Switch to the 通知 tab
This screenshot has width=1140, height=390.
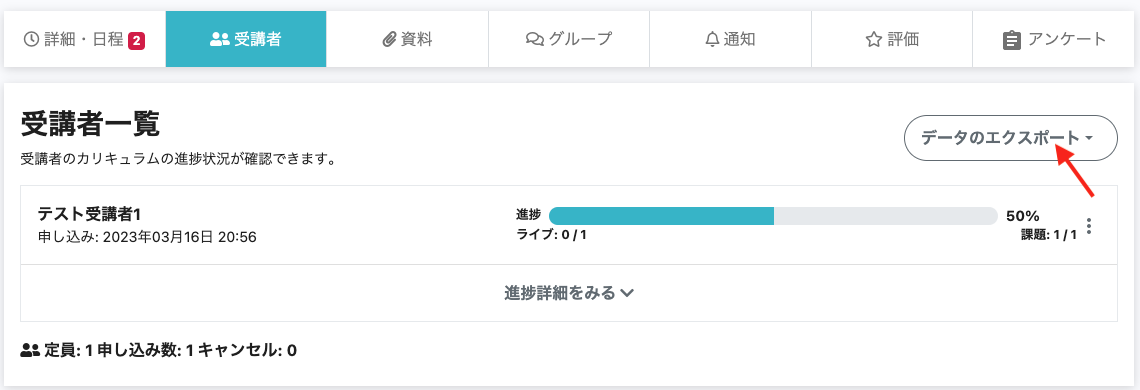tap(730, 39)
